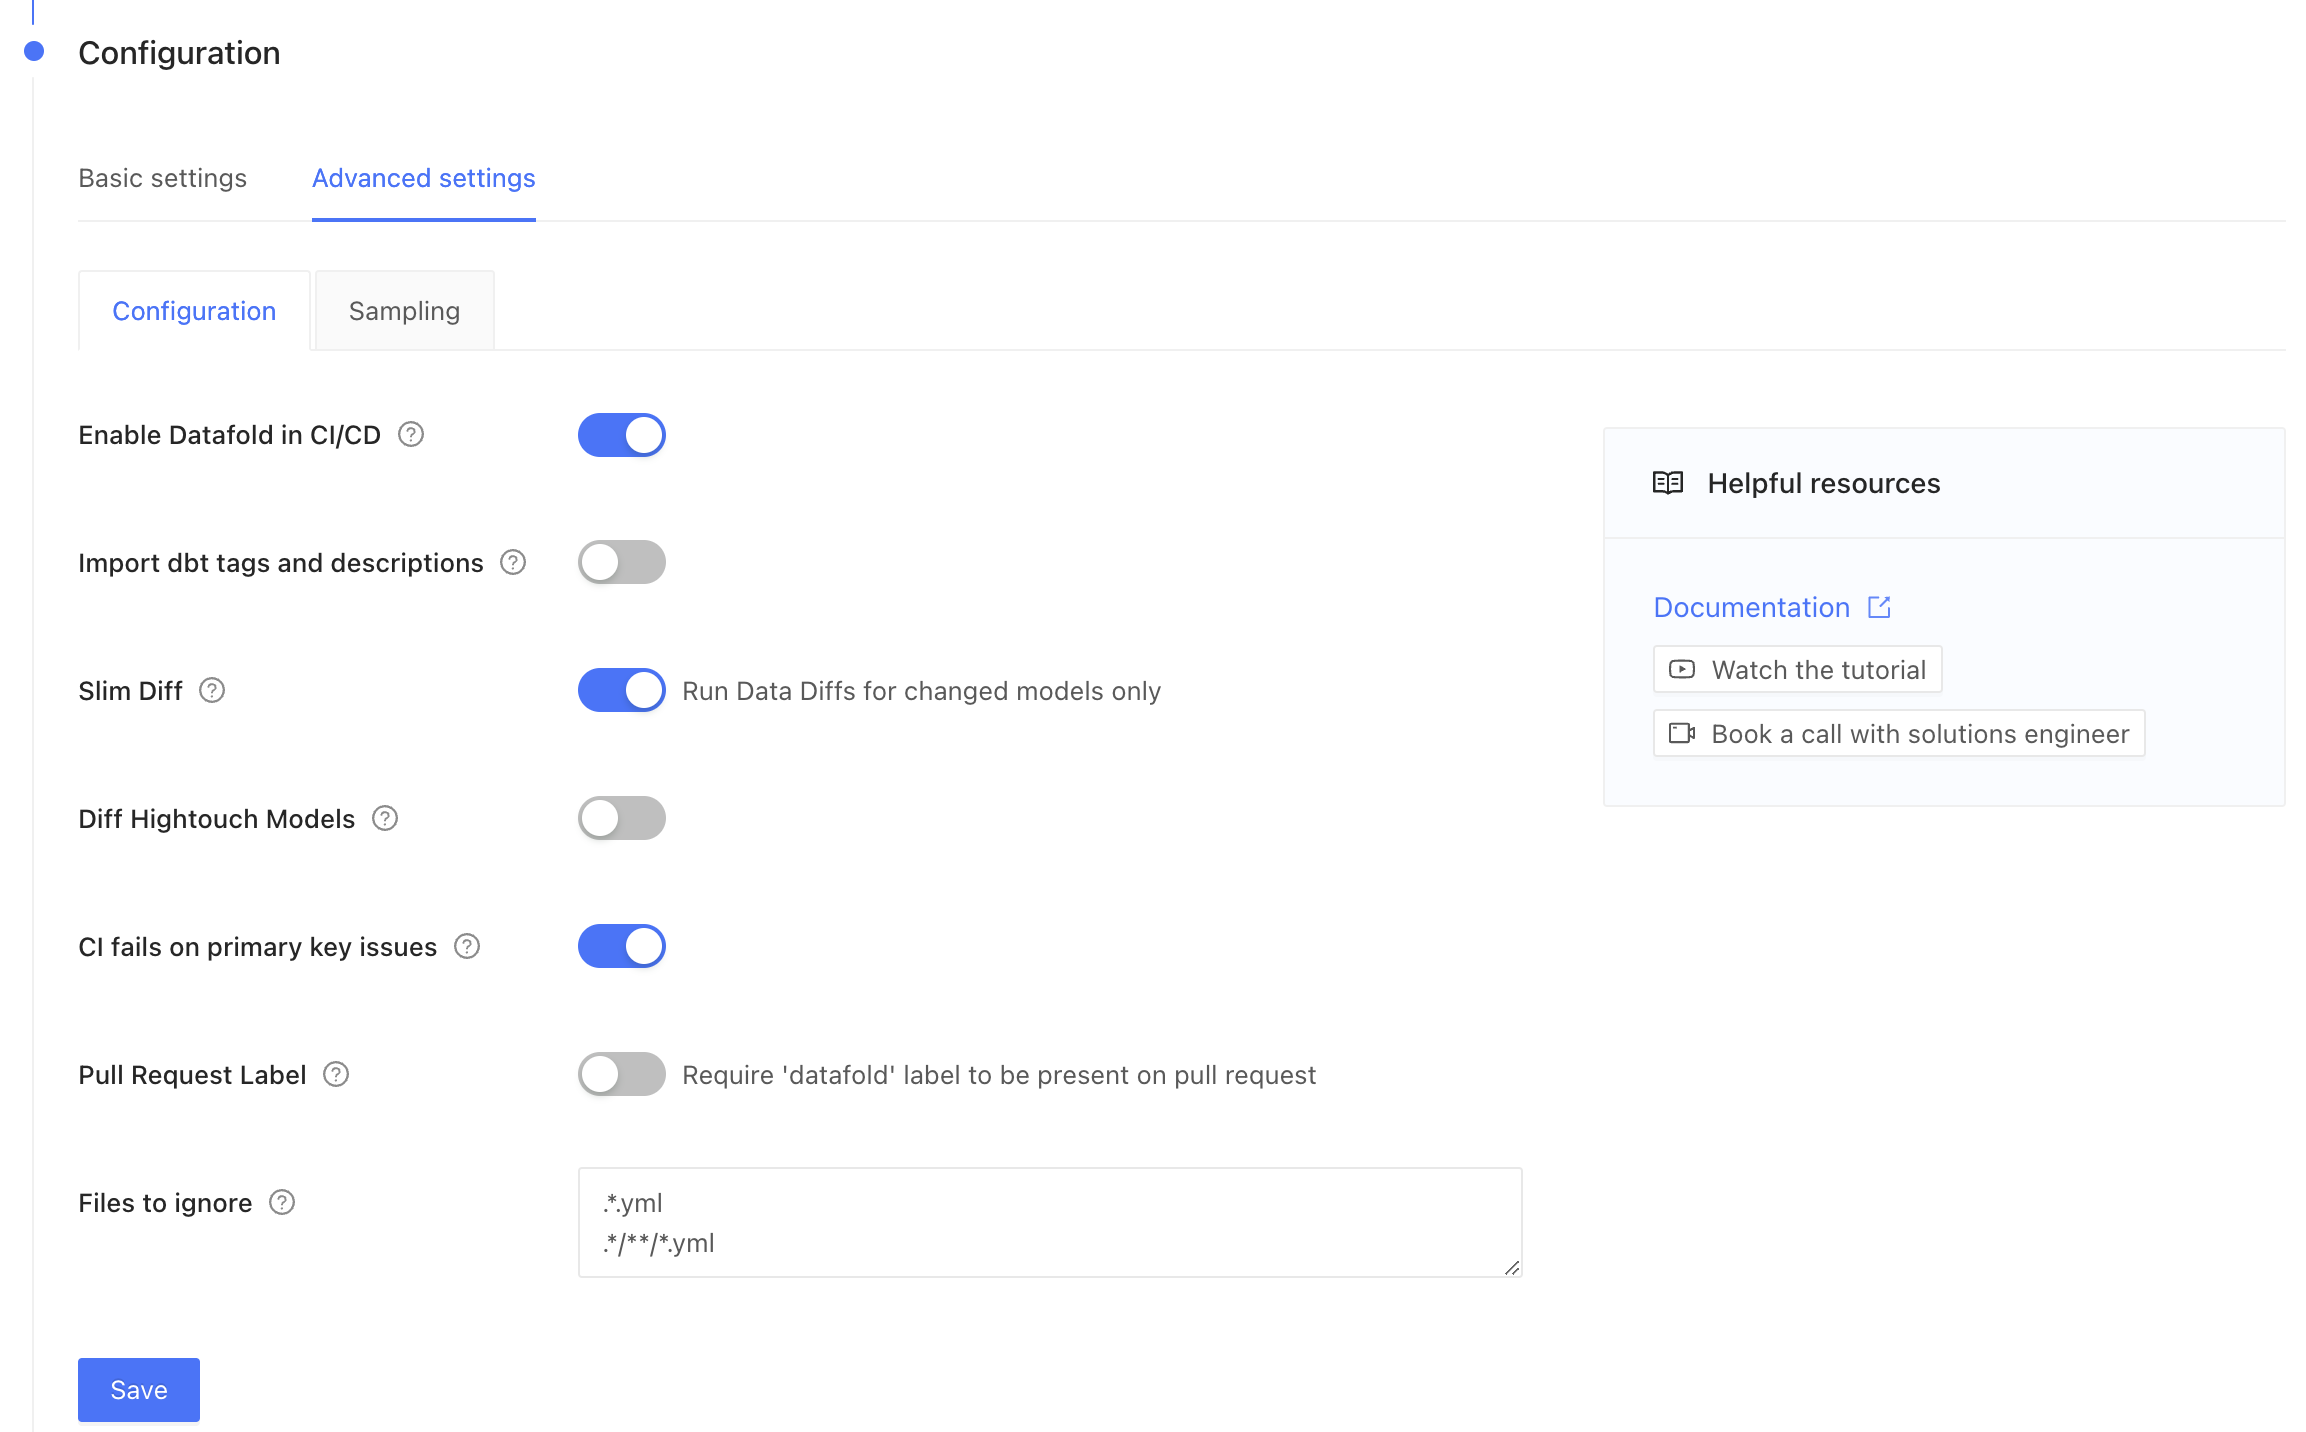Click into the Files to ignore text area

1050,1222
